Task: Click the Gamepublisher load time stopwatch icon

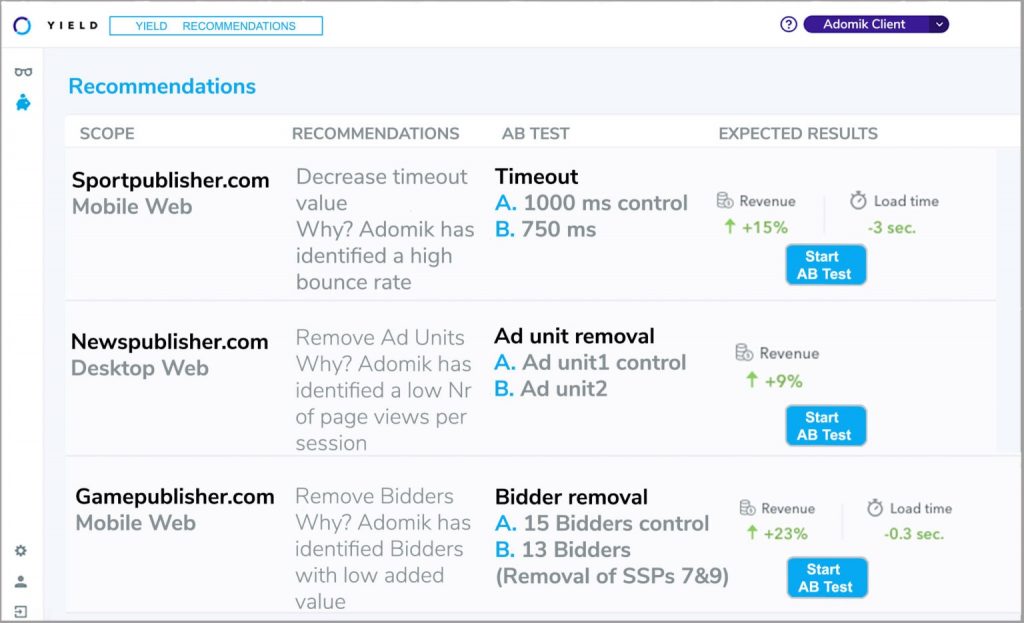Action: coord(875,508)
